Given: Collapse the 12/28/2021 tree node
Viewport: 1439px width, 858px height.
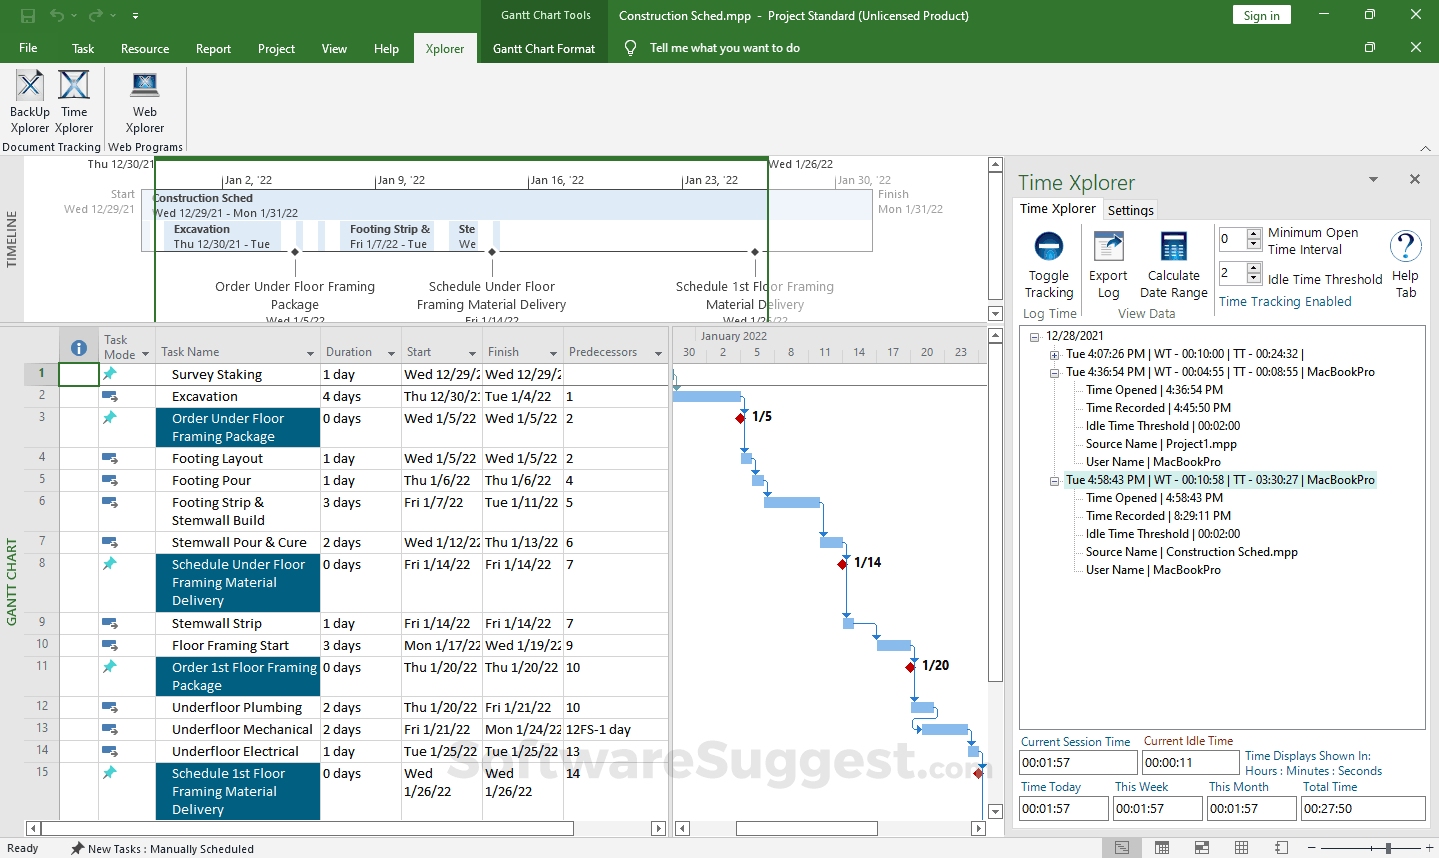Looking at the screenshot, I should (1035, 337).
